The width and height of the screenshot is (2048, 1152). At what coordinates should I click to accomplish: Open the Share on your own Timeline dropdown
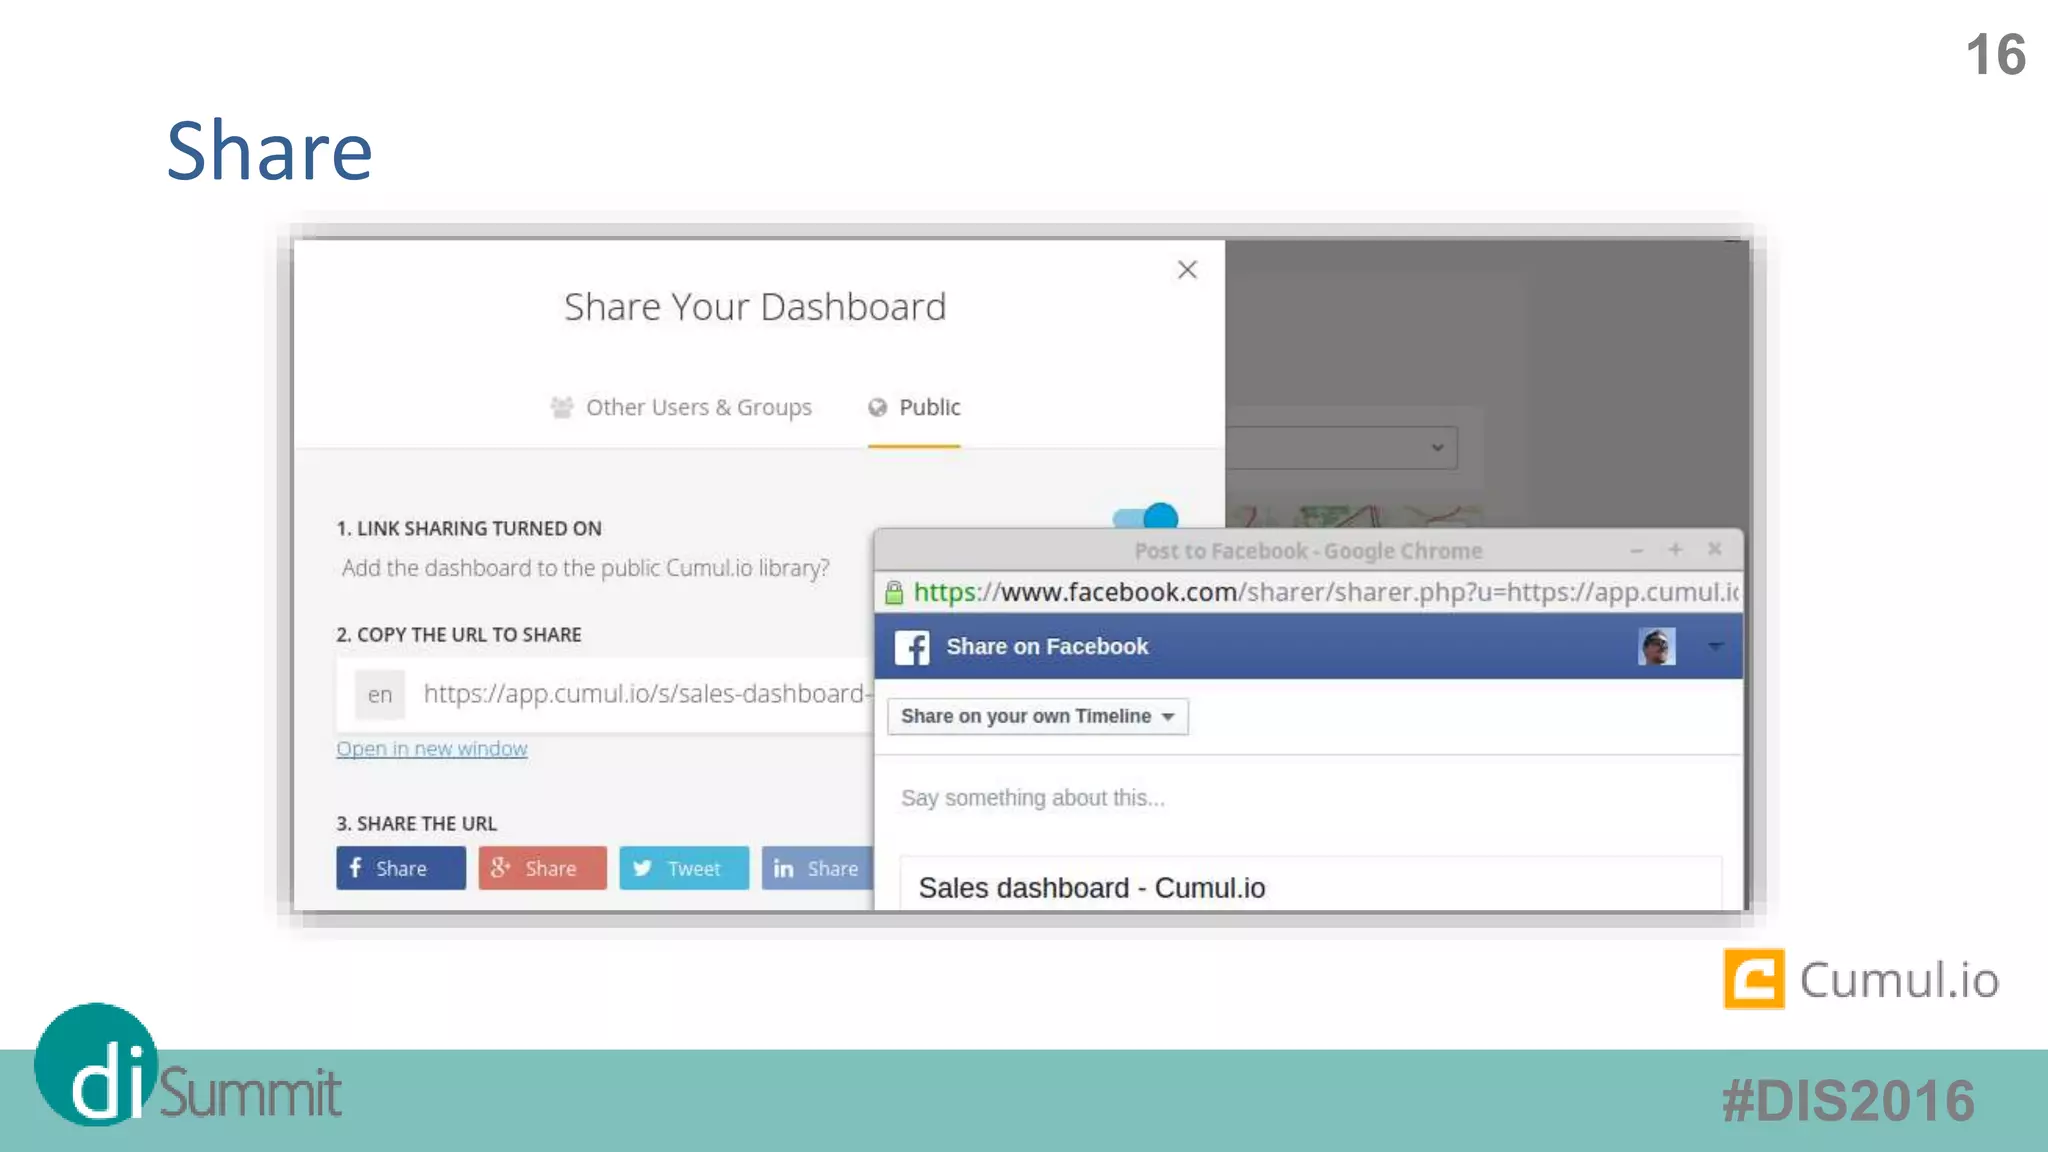click(x=1038, y=716)
